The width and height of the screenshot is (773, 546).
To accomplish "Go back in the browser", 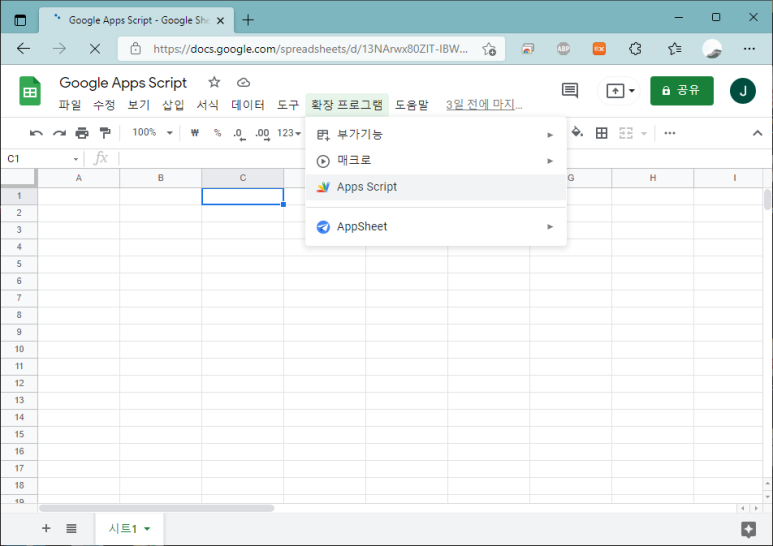I will point(24,48).
